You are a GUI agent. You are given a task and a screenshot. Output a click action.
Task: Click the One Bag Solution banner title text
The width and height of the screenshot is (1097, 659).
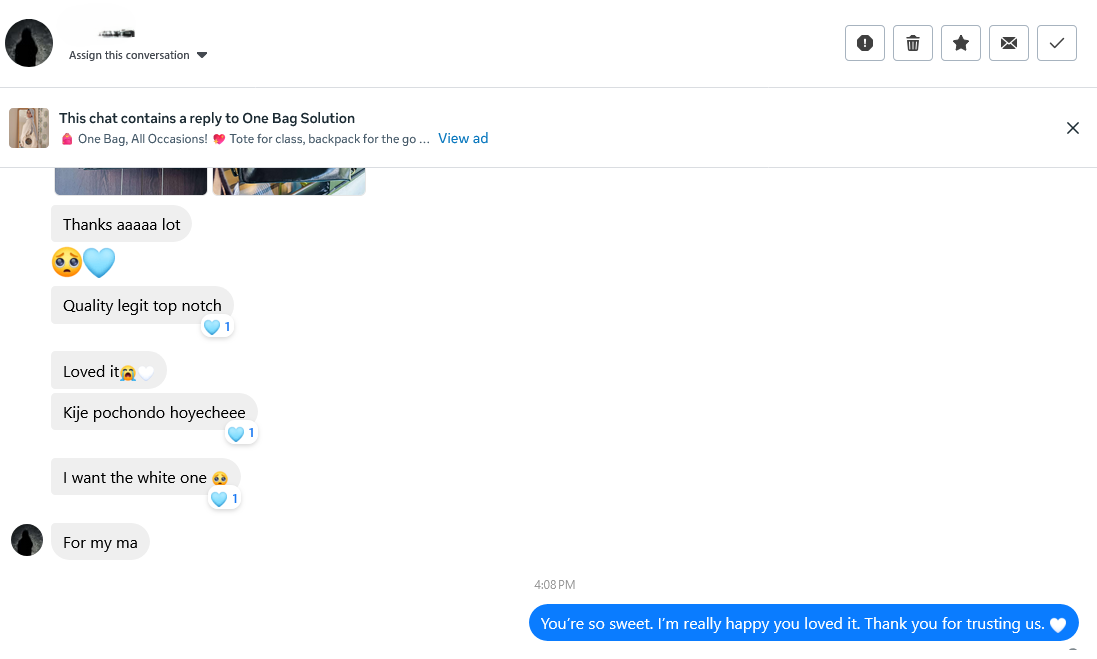click(207, 118)
